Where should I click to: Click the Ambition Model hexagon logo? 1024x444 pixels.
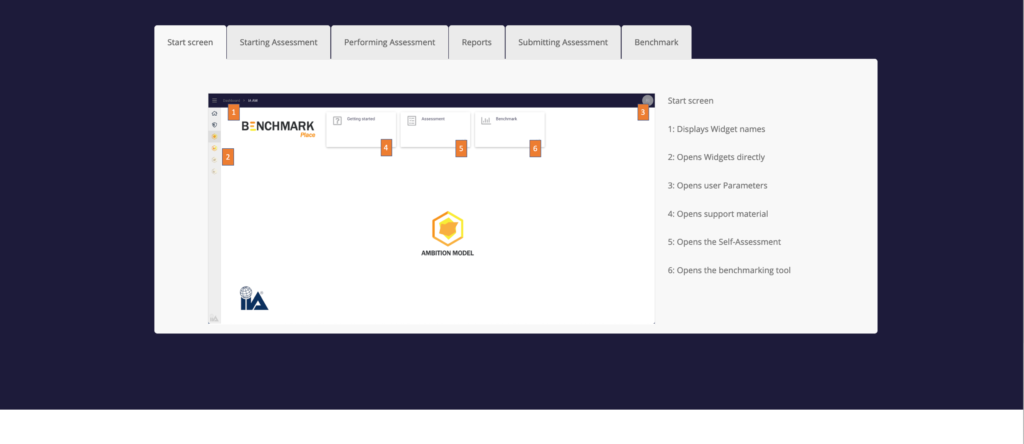pyautogui.click(x=447, y=229)
